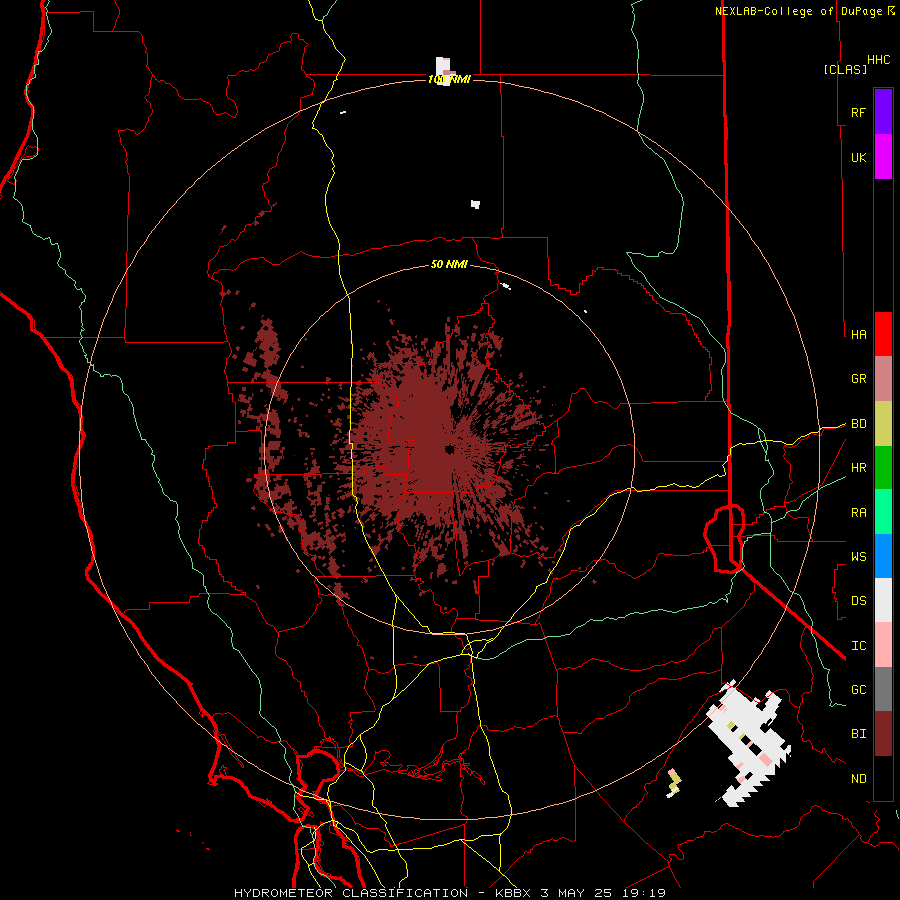Screen dimensions: 900x900
Task: Click the radar site center dot
Action: [449, 449]
